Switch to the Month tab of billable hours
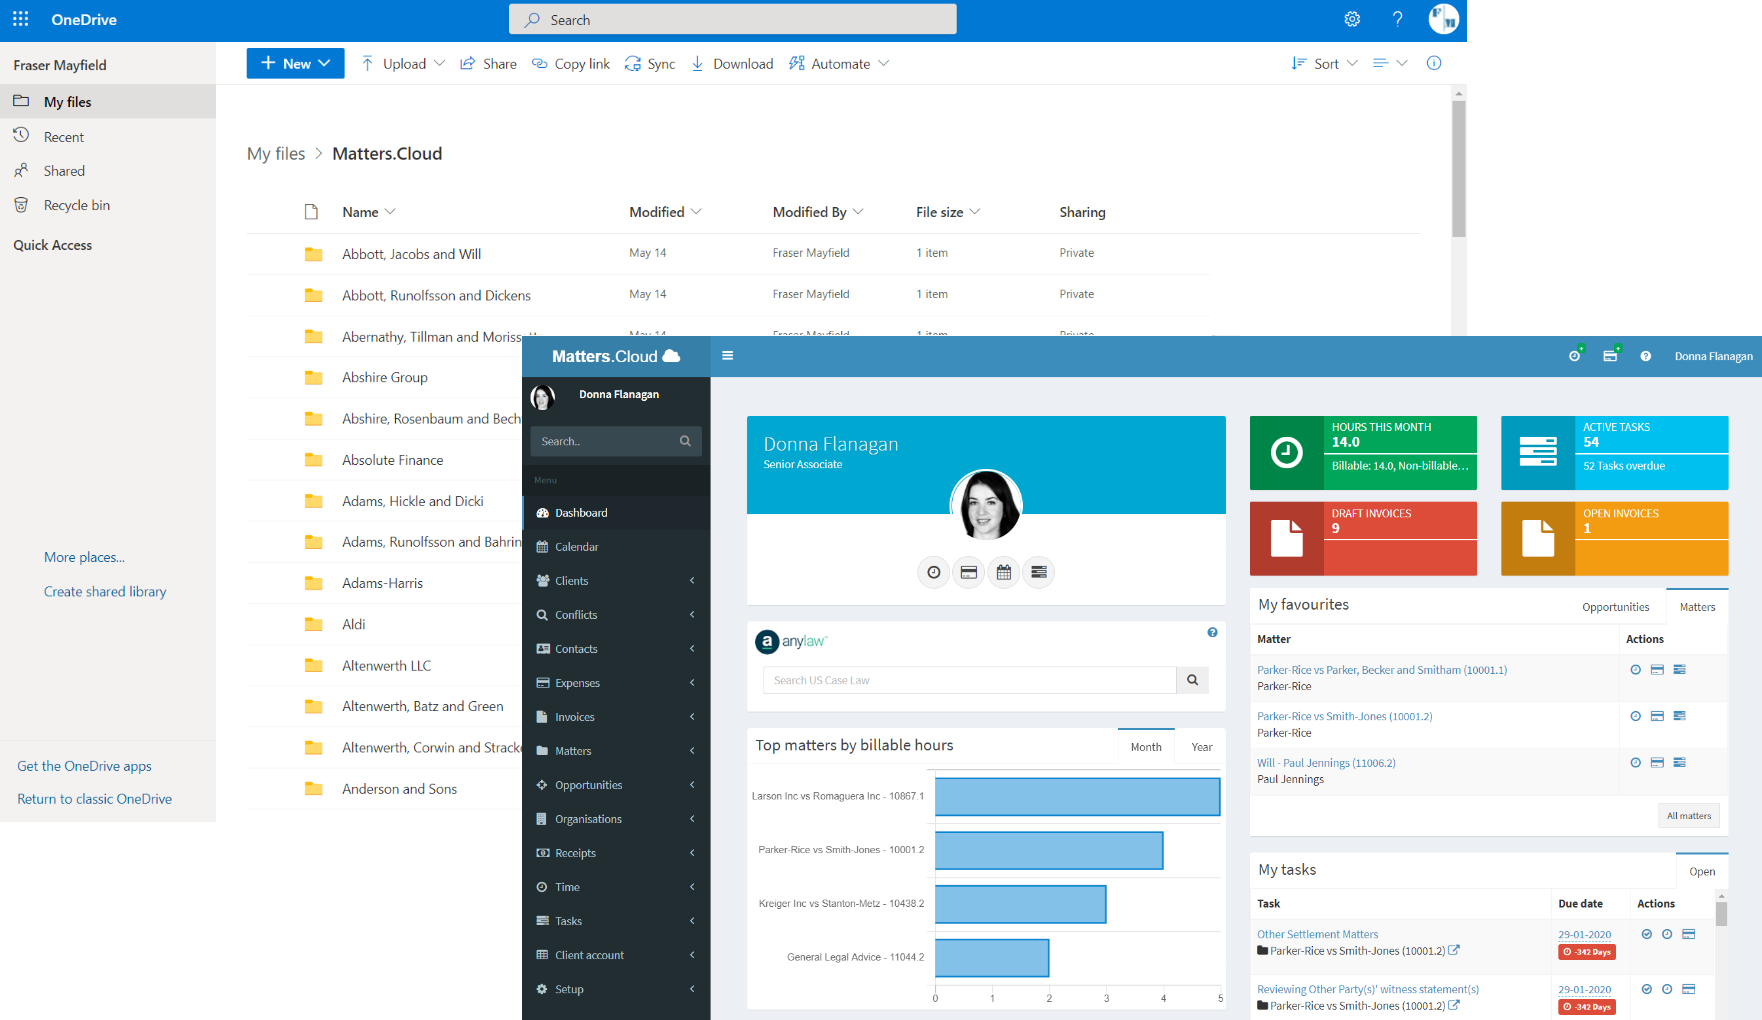Image resolution: width=1762 pixels, height=1020 pixels. [x=1146, y=747]
